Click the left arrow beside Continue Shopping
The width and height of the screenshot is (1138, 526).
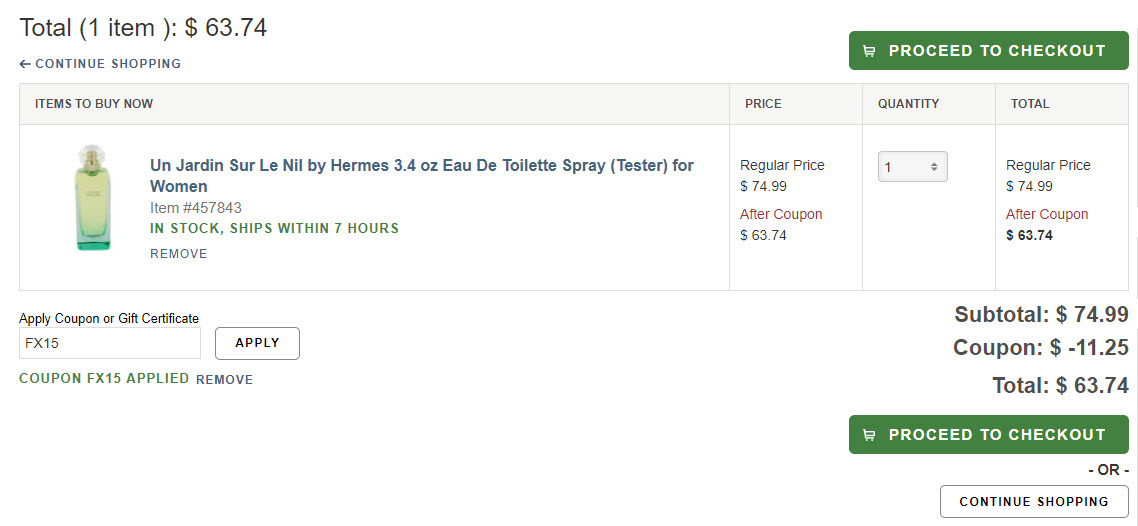click(25, 64)
